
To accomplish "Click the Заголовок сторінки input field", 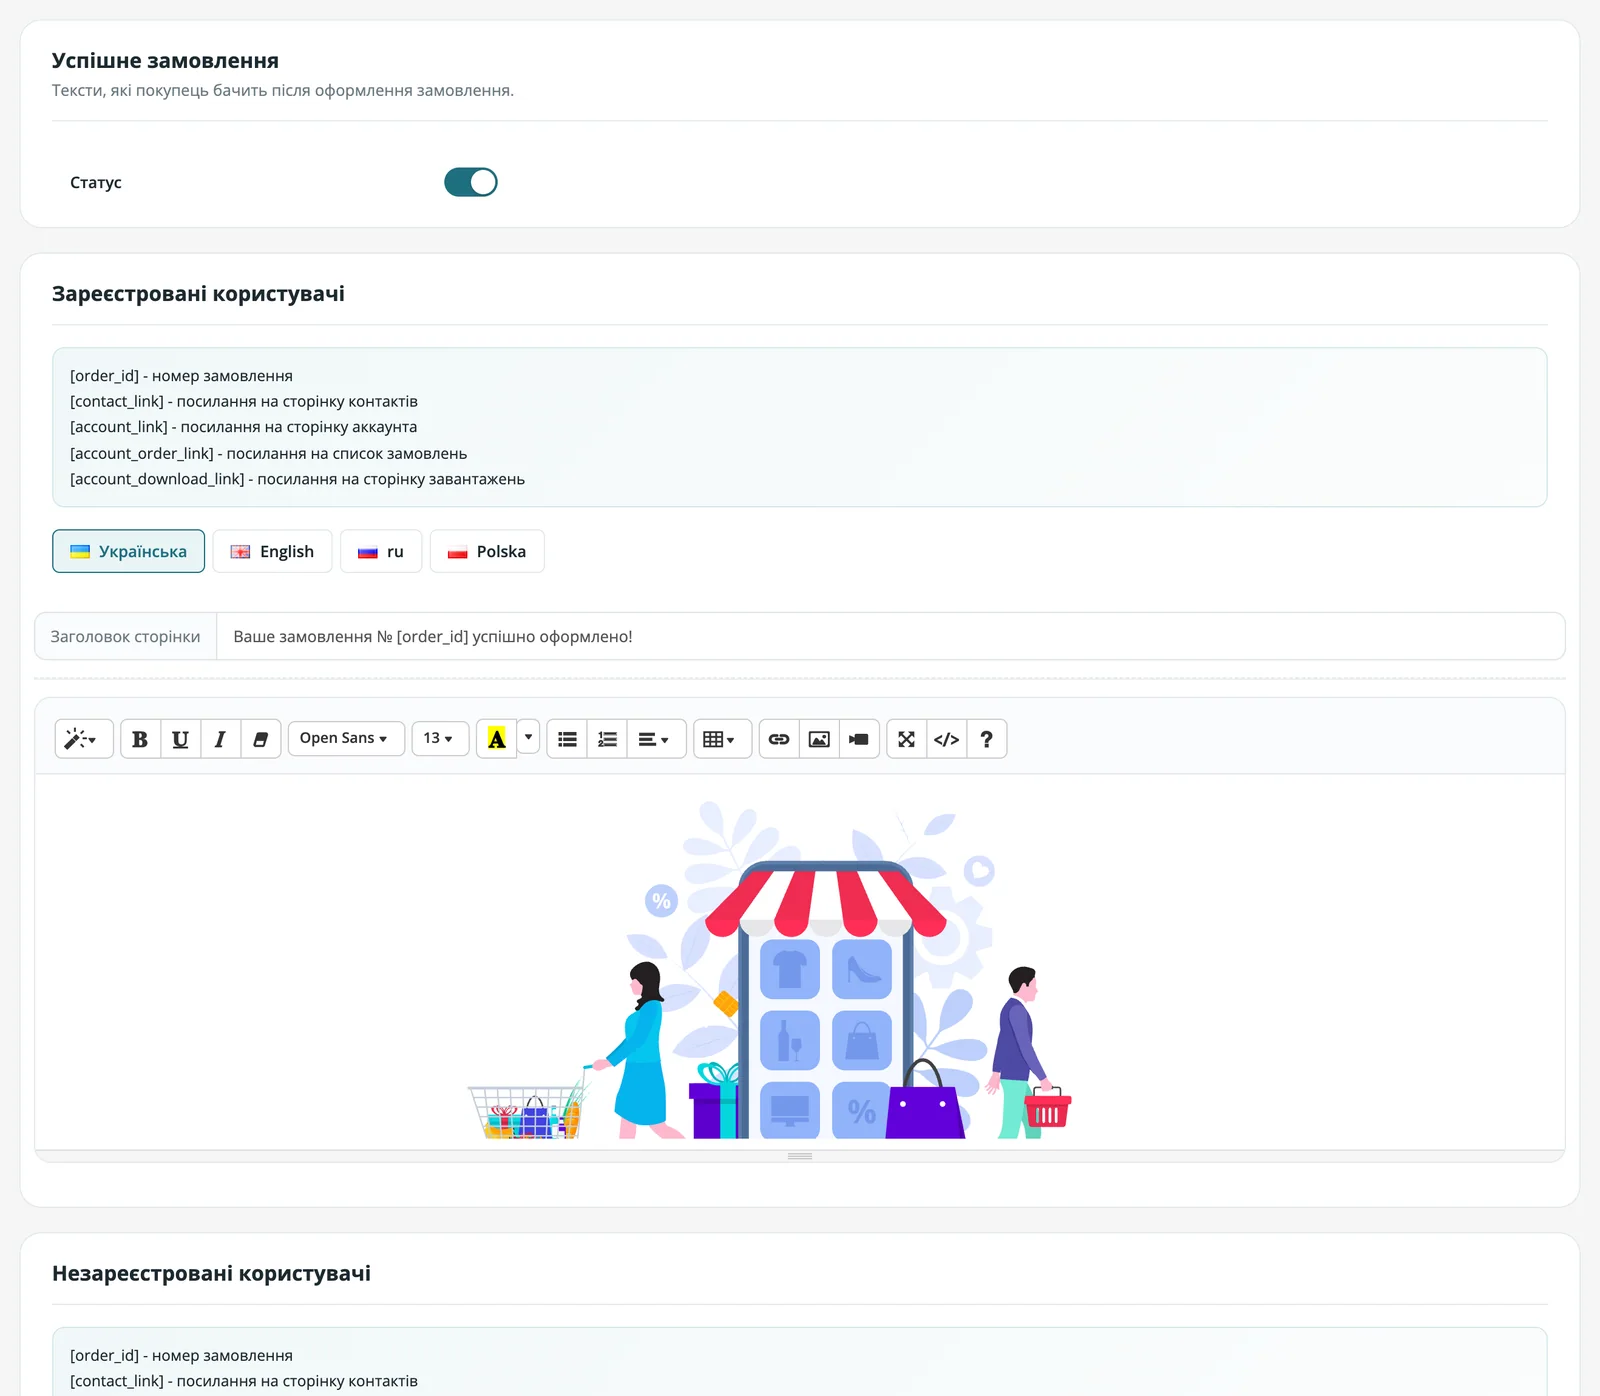I will click(890, 636).
